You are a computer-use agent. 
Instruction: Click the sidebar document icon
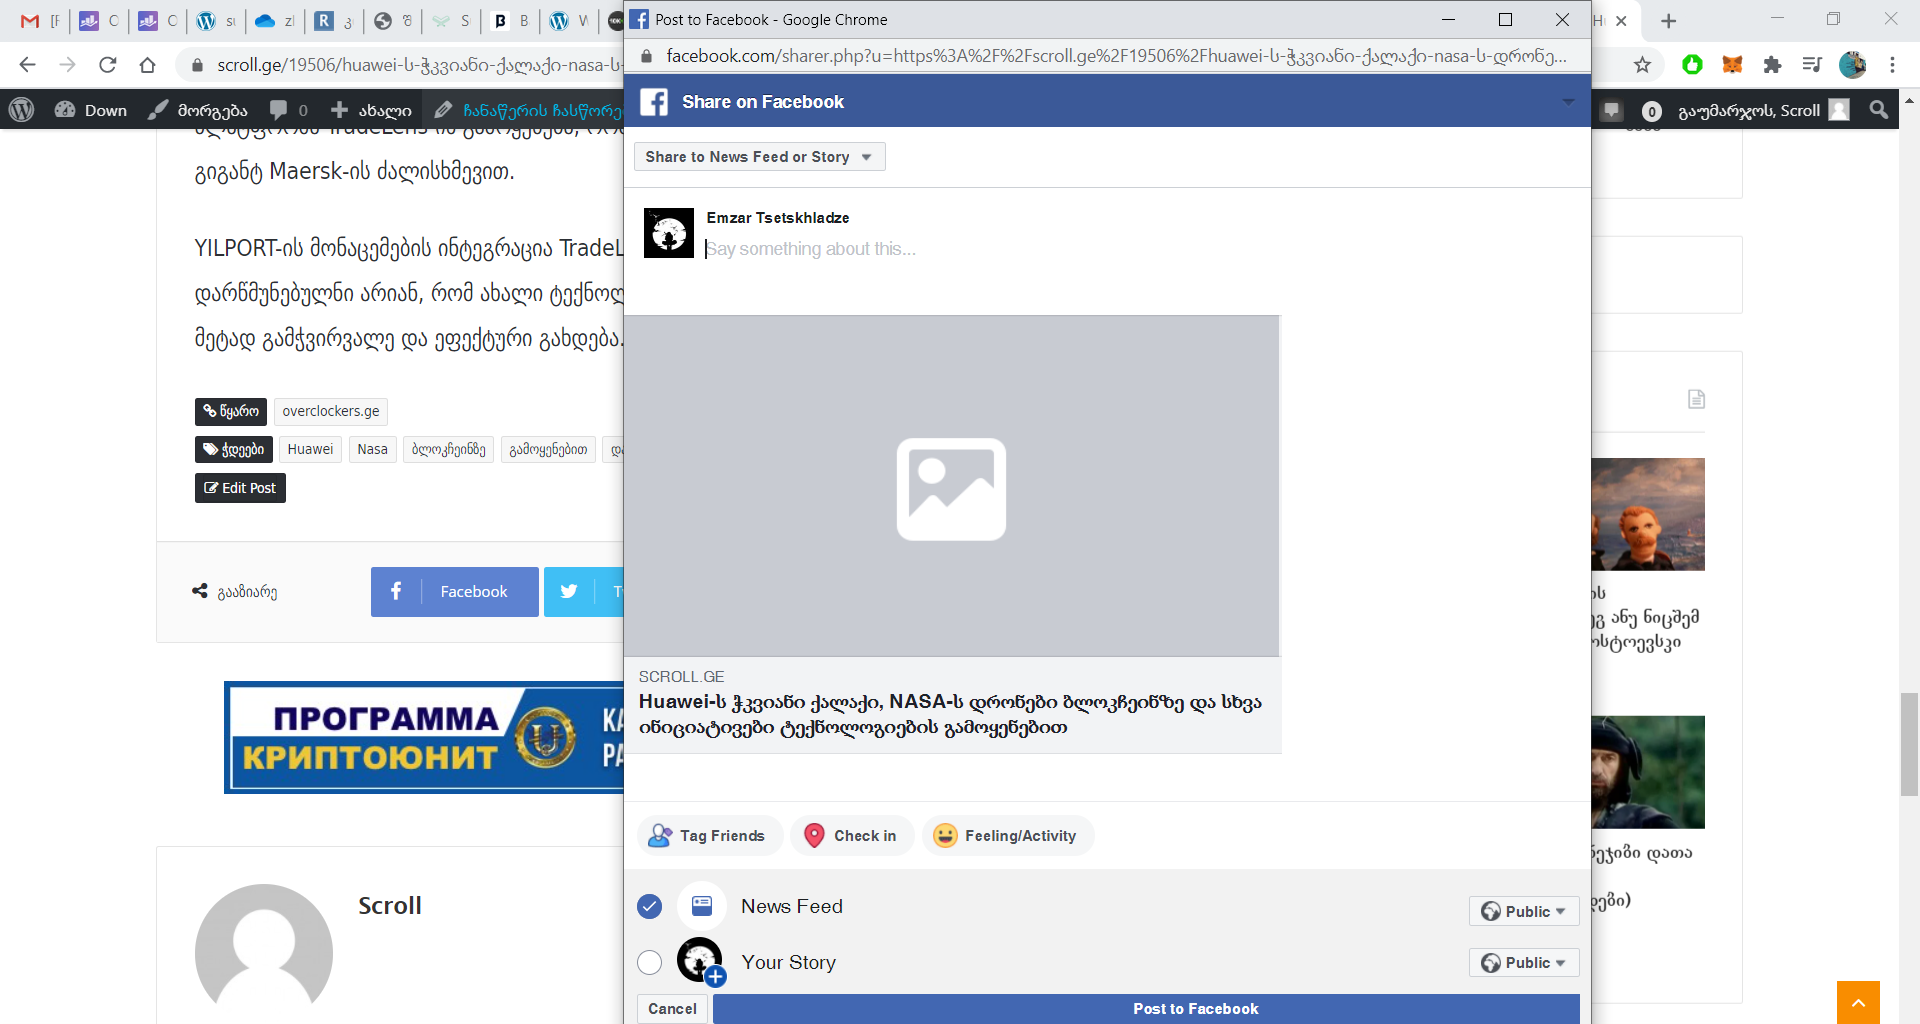pos(1696,399)
